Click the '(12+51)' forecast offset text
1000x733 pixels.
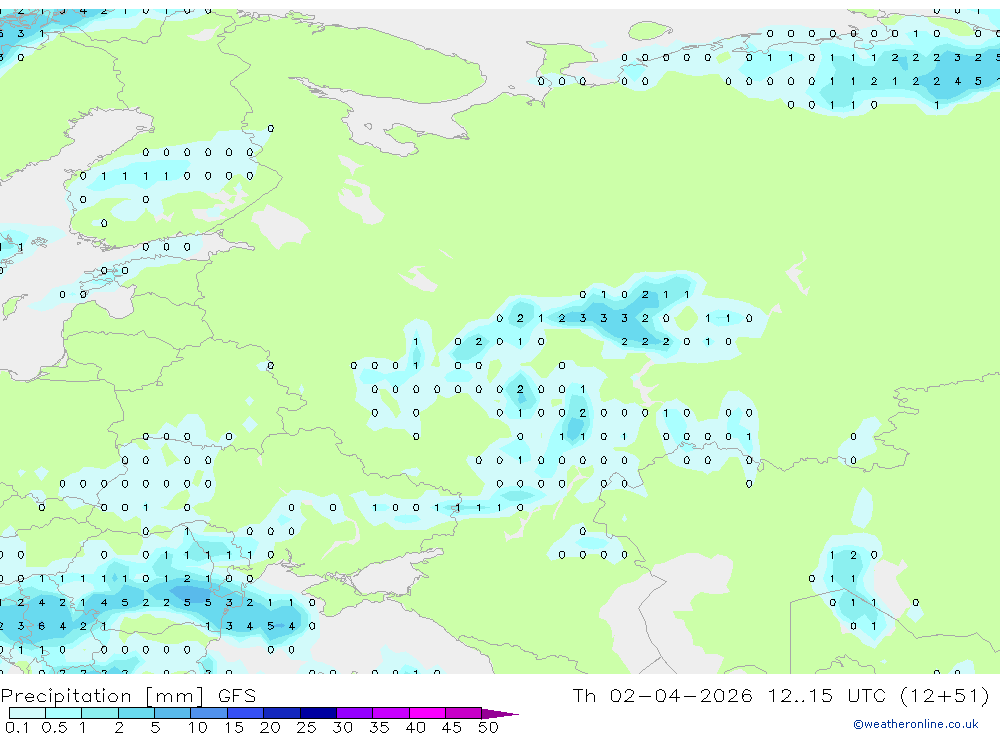pyautogui.click(x=945, y=695)
